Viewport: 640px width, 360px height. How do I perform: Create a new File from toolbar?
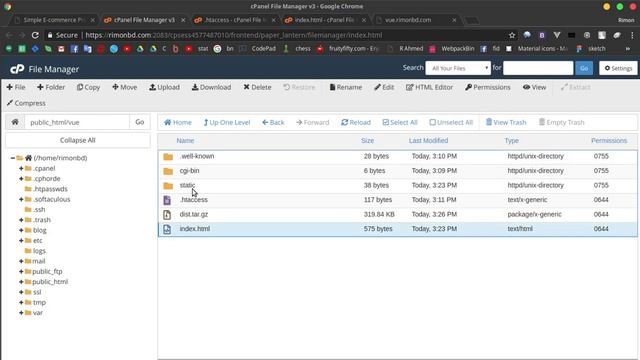tap(16, 87)
